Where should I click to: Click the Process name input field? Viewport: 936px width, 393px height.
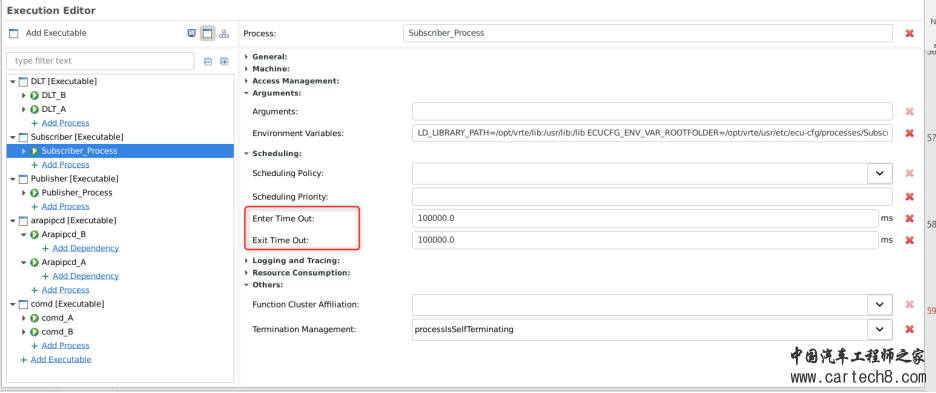tap(648, 33)
